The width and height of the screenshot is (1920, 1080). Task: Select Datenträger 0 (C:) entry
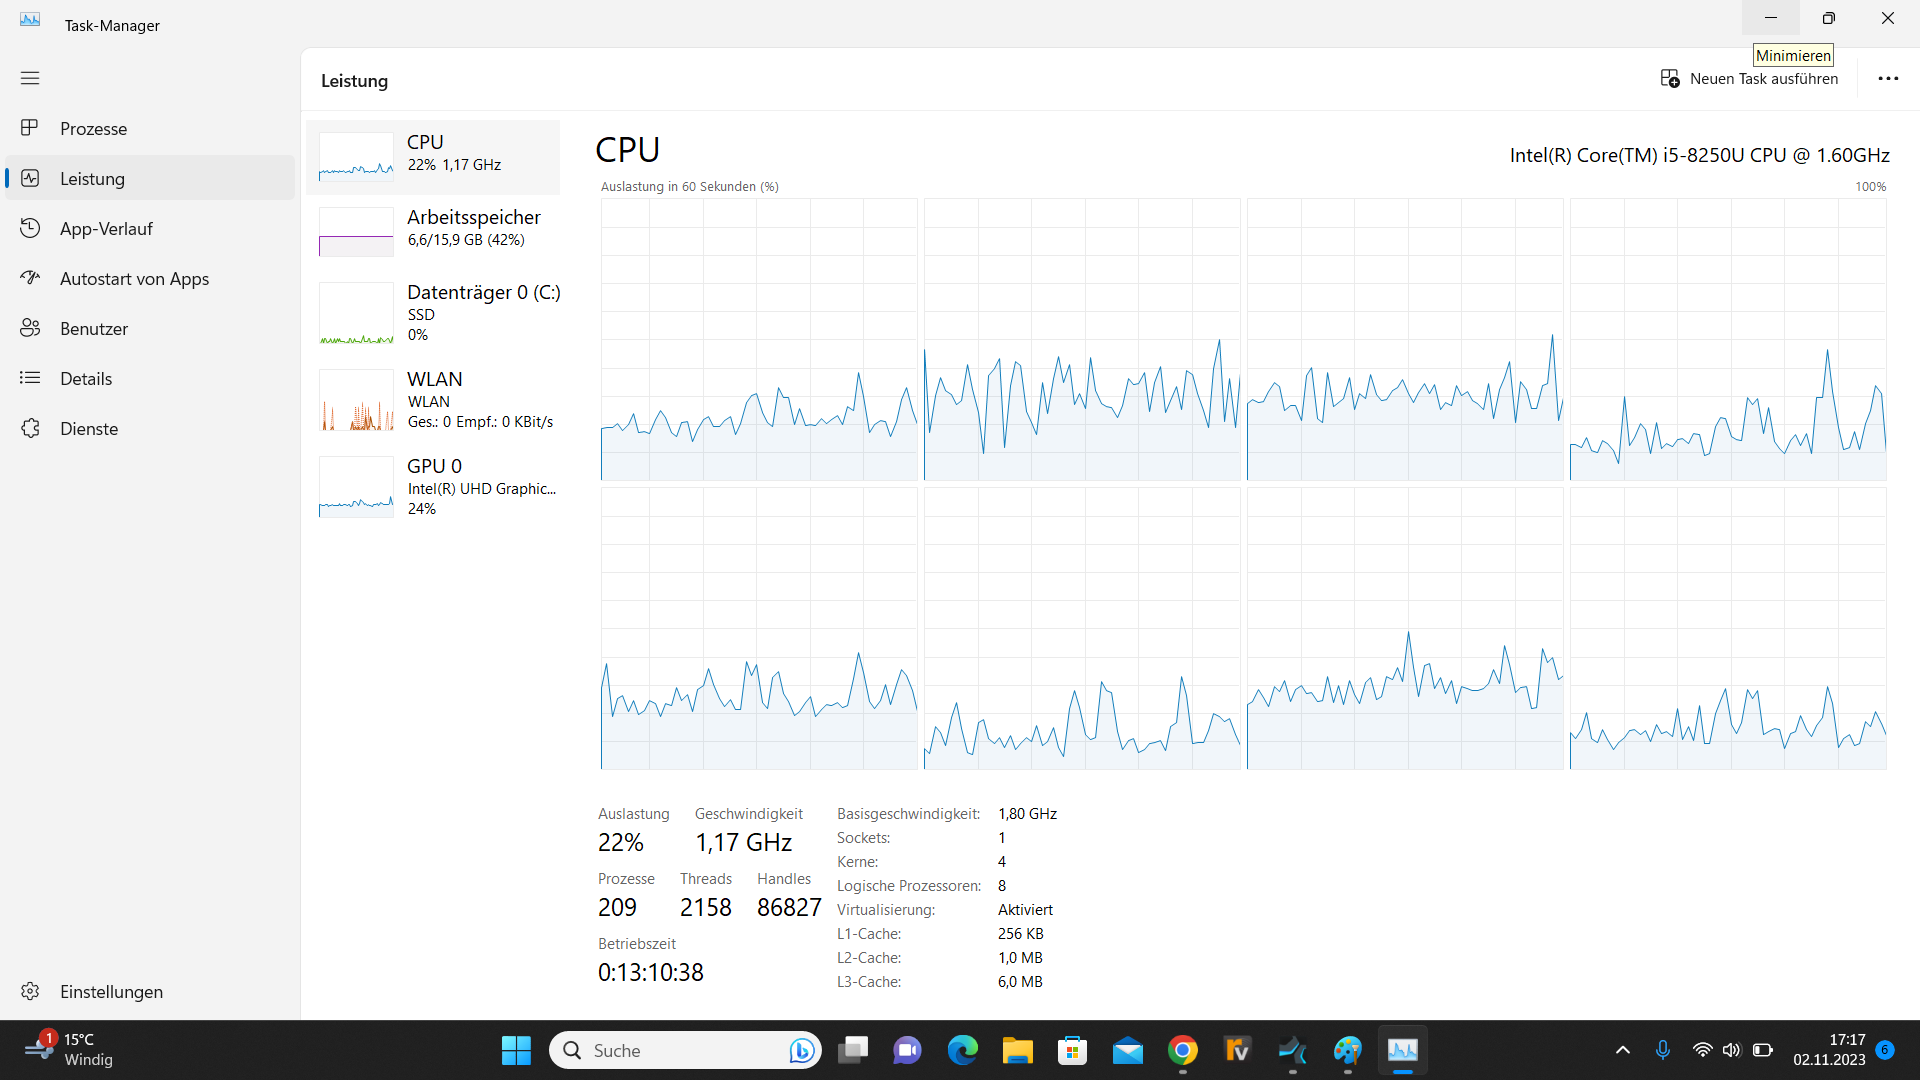pyautogui.click(x=434, y=313)
